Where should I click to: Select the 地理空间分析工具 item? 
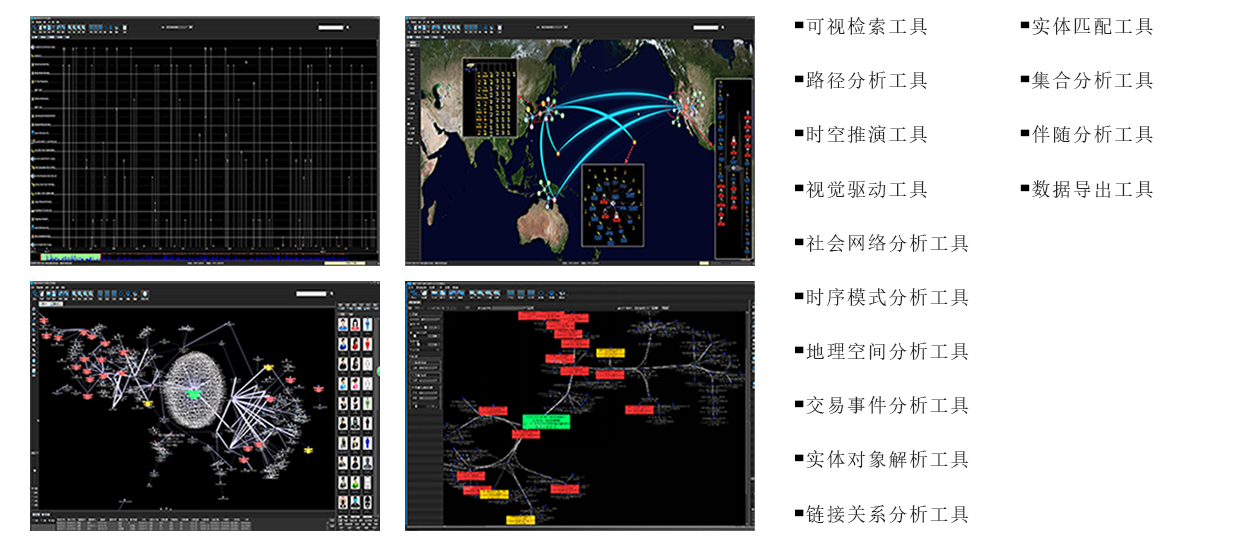pyautogui.click(x=887, y=352)
